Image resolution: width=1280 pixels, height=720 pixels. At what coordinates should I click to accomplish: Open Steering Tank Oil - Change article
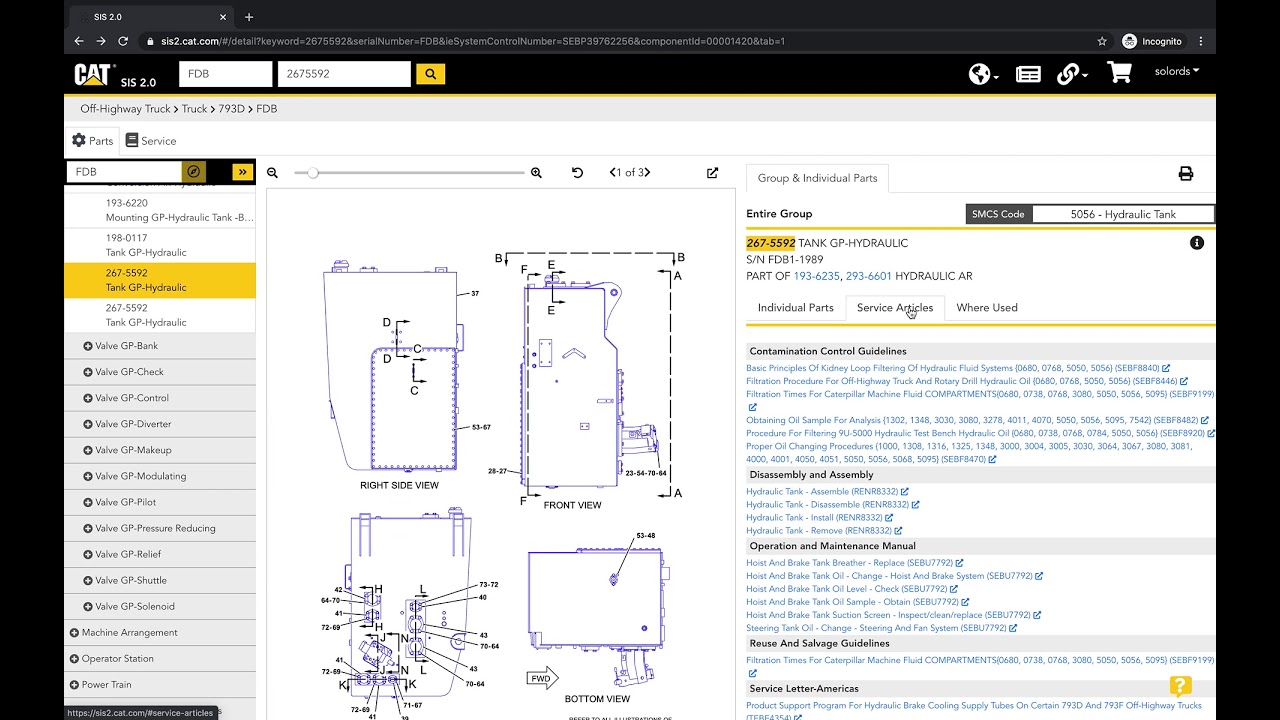(876, 628)
